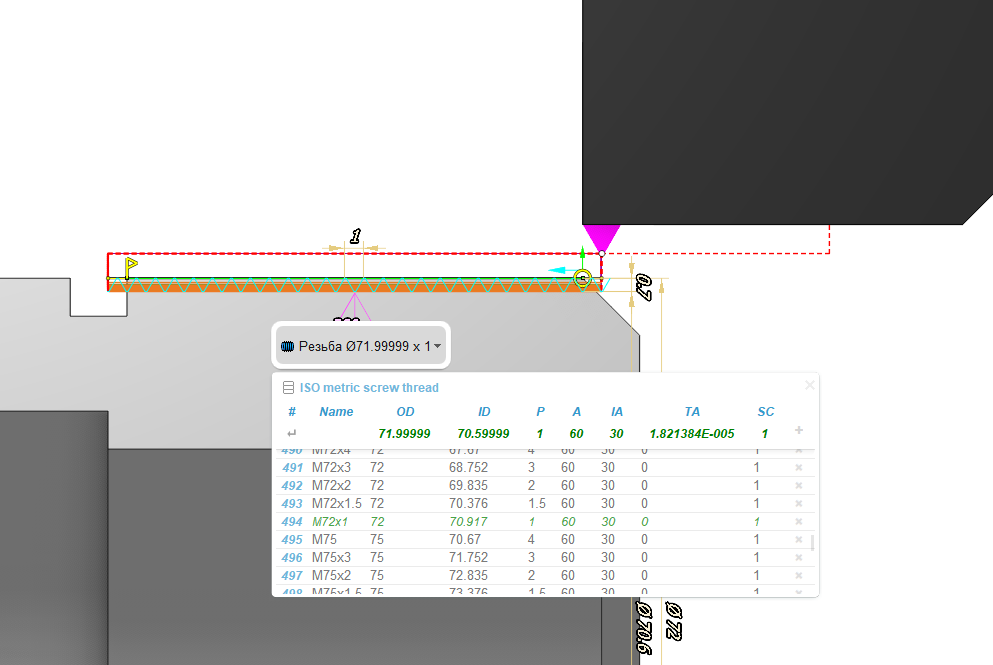
Task: Choose the M75x3 thread entry
Action: (330, 558)
